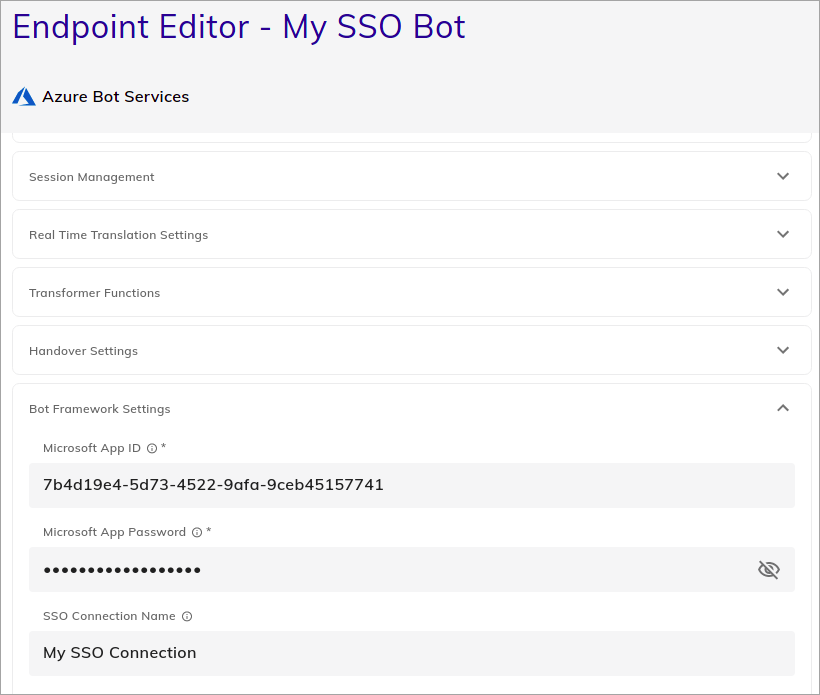The height and width of the screenshot is (695, 820).
Task: Open info tooltip next to Microsoft App Password
Action: [197, 532]
